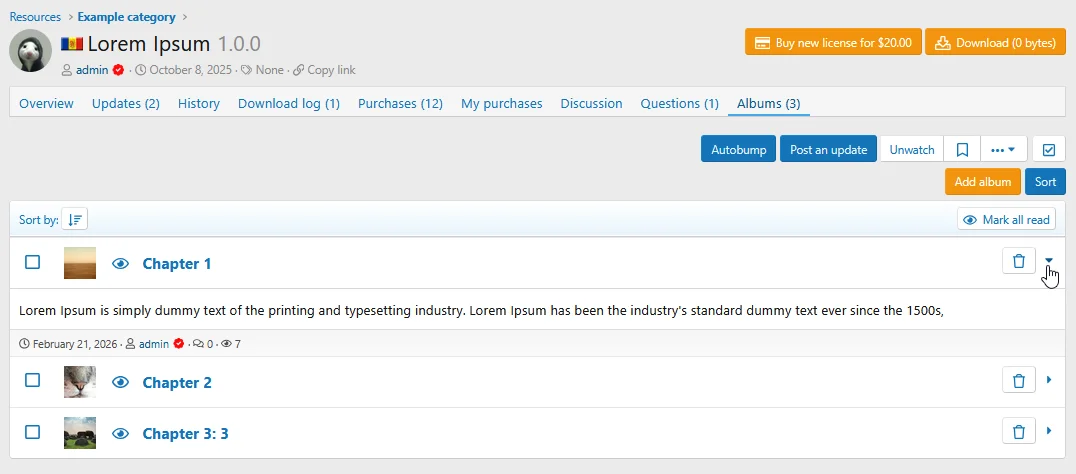Switch to the Discussion tab
1076x474 pixels.
pos(591,104)
